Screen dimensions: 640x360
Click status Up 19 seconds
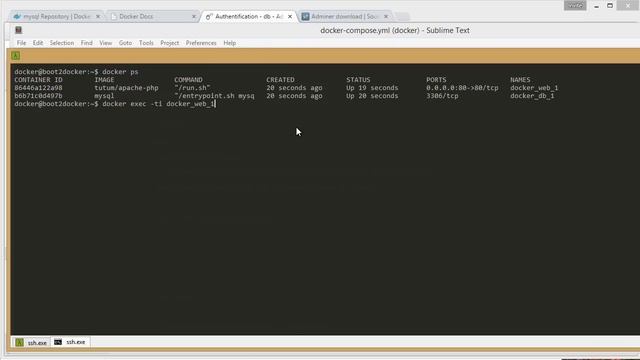coord(372,88)
